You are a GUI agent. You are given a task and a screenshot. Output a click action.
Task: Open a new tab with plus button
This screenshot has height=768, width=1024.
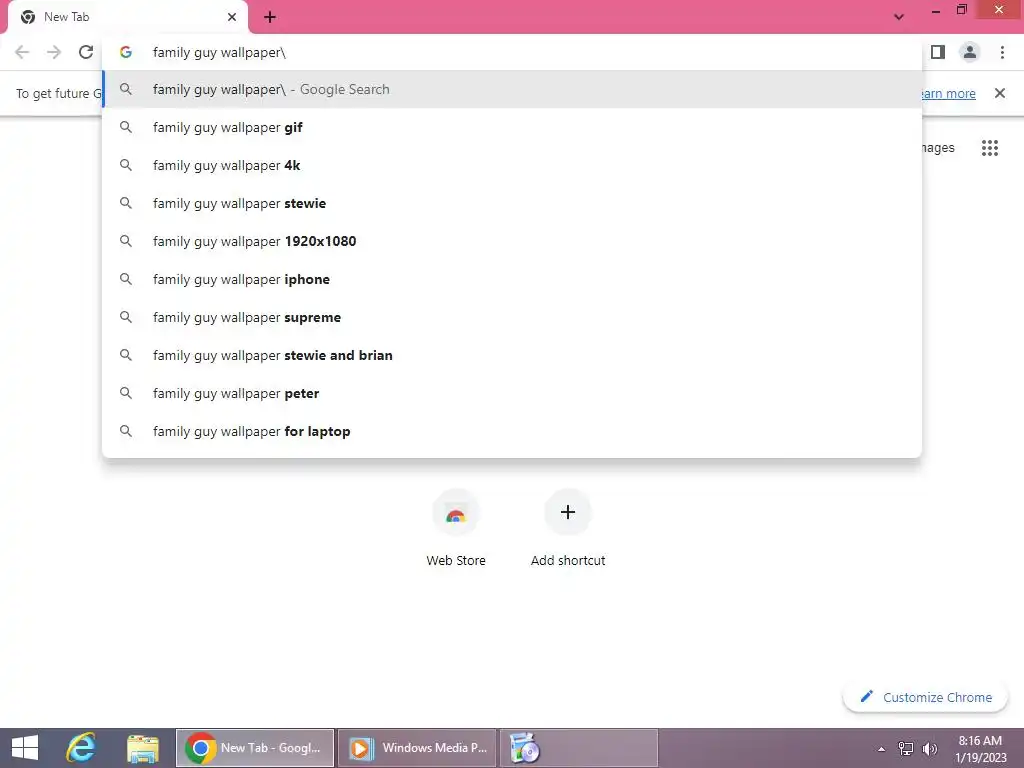coord(270,17)
